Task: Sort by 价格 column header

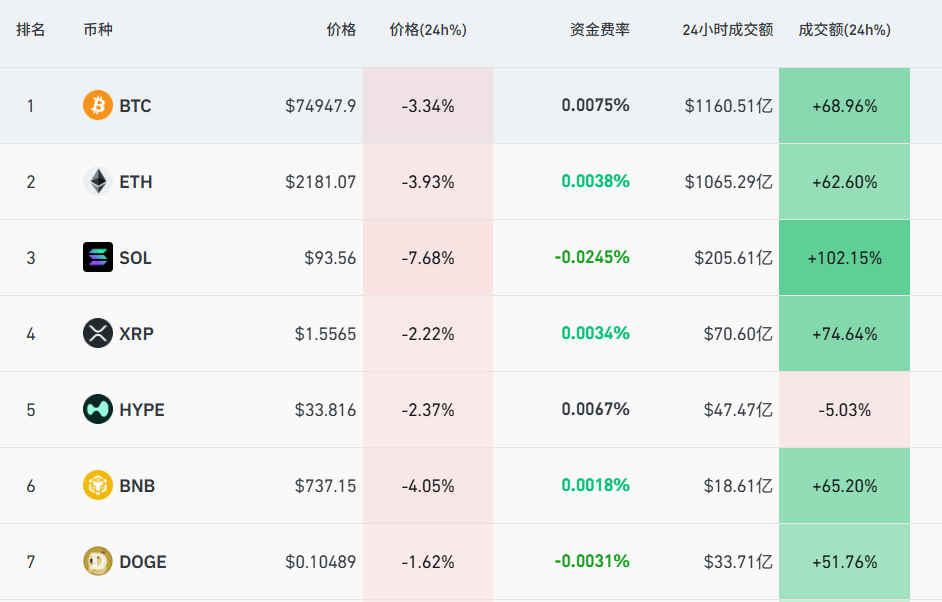Action: point(341,30)
